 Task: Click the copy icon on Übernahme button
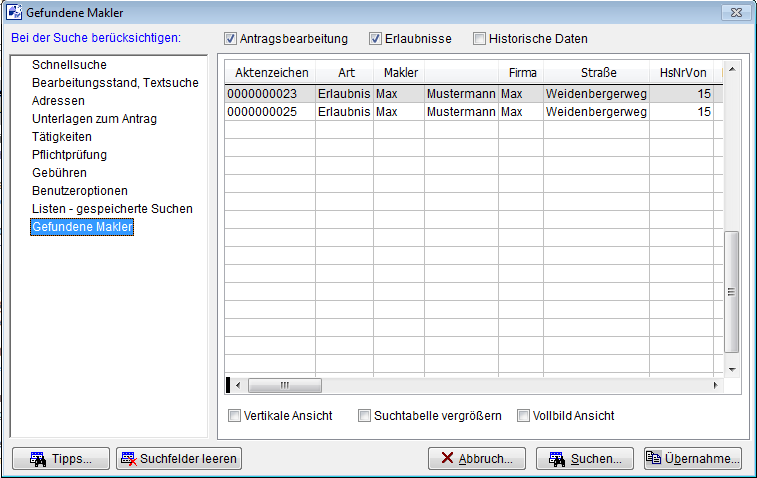point(654,459)
